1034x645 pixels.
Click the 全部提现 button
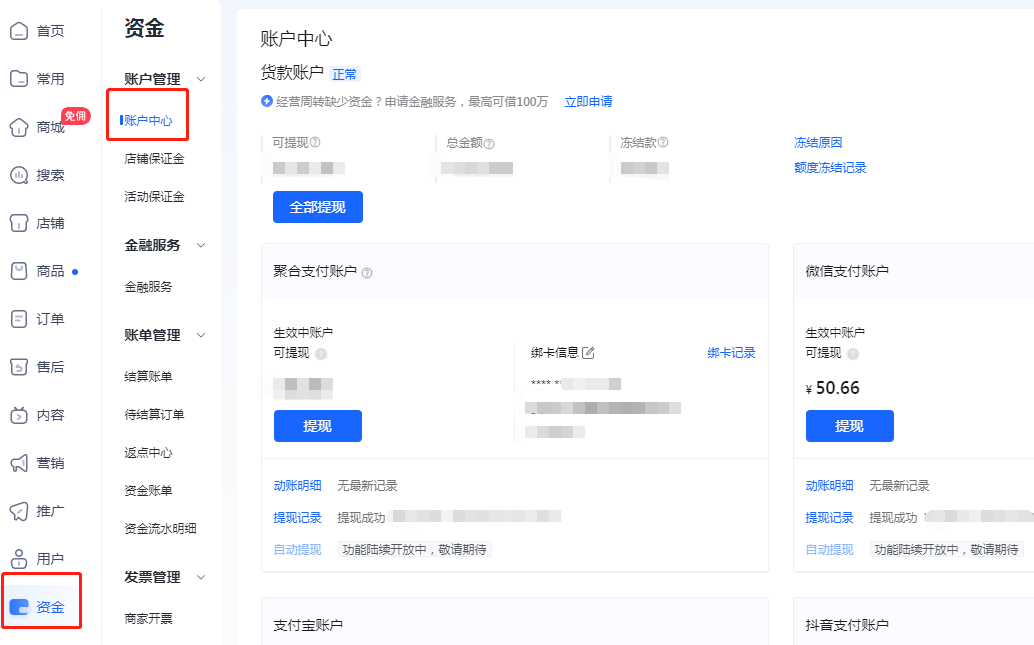coord(317,207)
